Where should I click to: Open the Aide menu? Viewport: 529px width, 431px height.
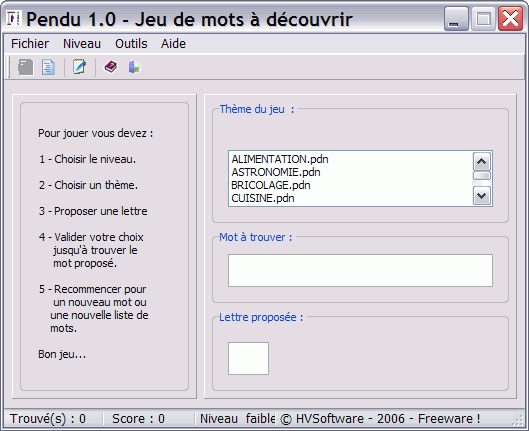click(173, 44)
